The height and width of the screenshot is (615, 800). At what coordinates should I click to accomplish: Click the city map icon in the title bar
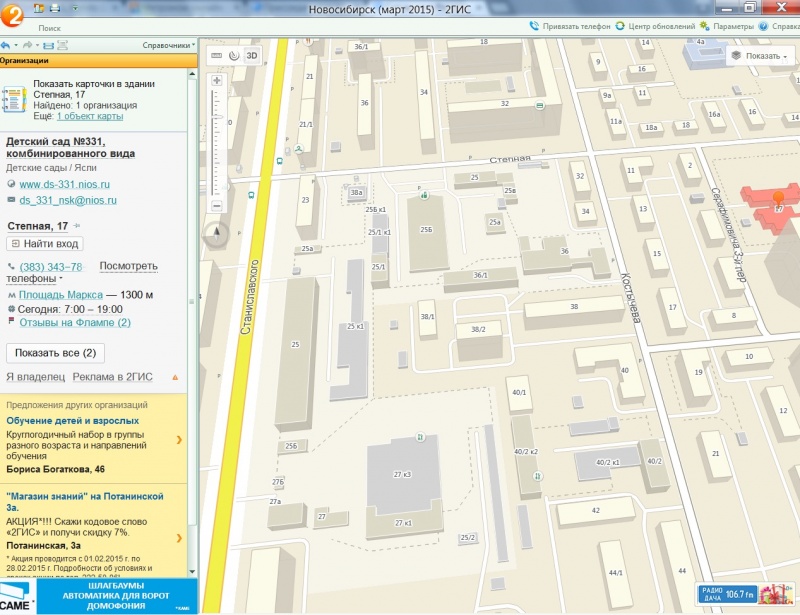(39, 8)
